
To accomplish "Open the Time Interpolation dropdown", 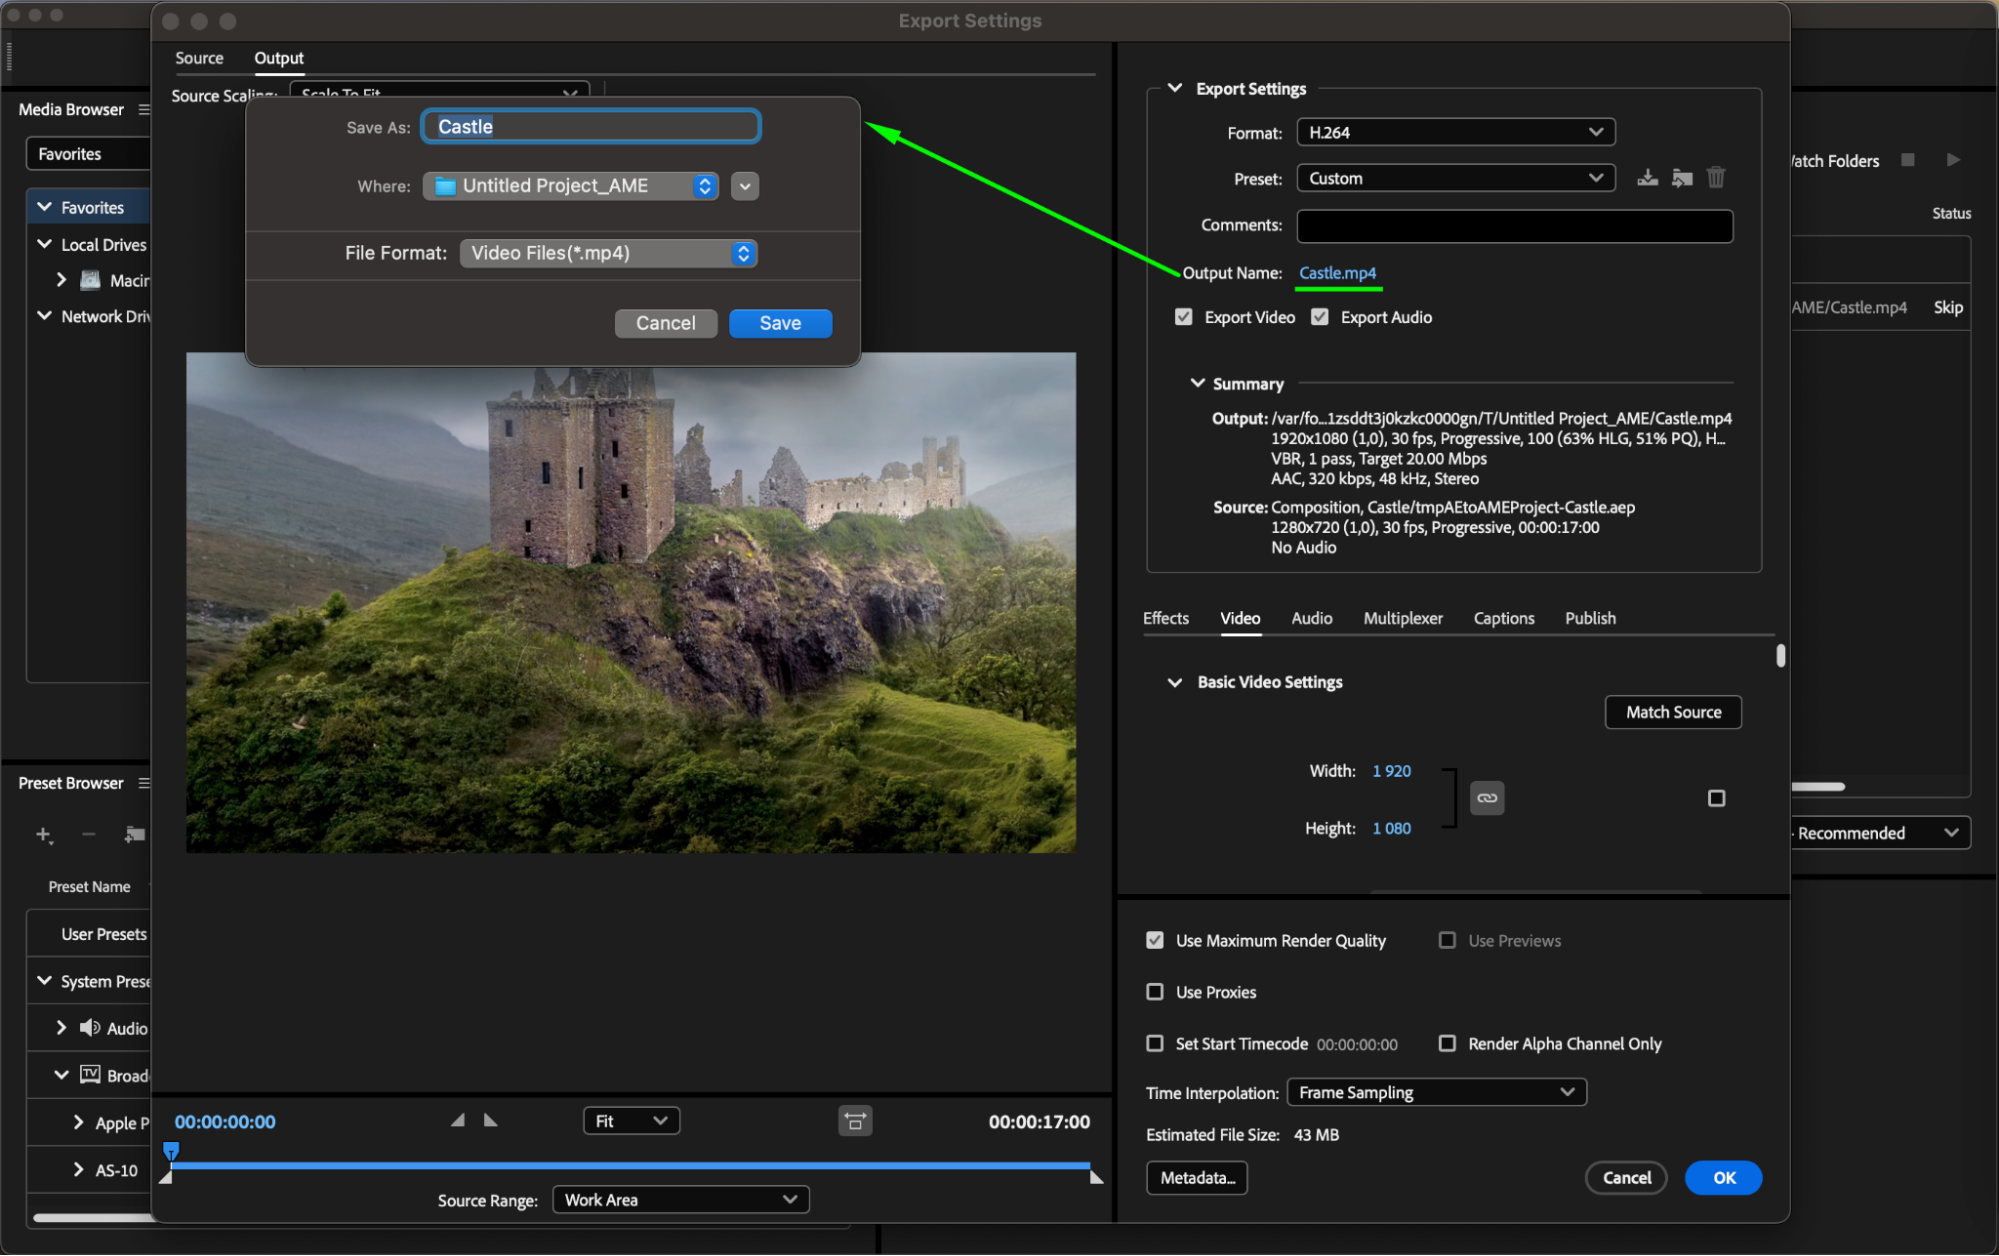I will (x=1436, y=1092).
